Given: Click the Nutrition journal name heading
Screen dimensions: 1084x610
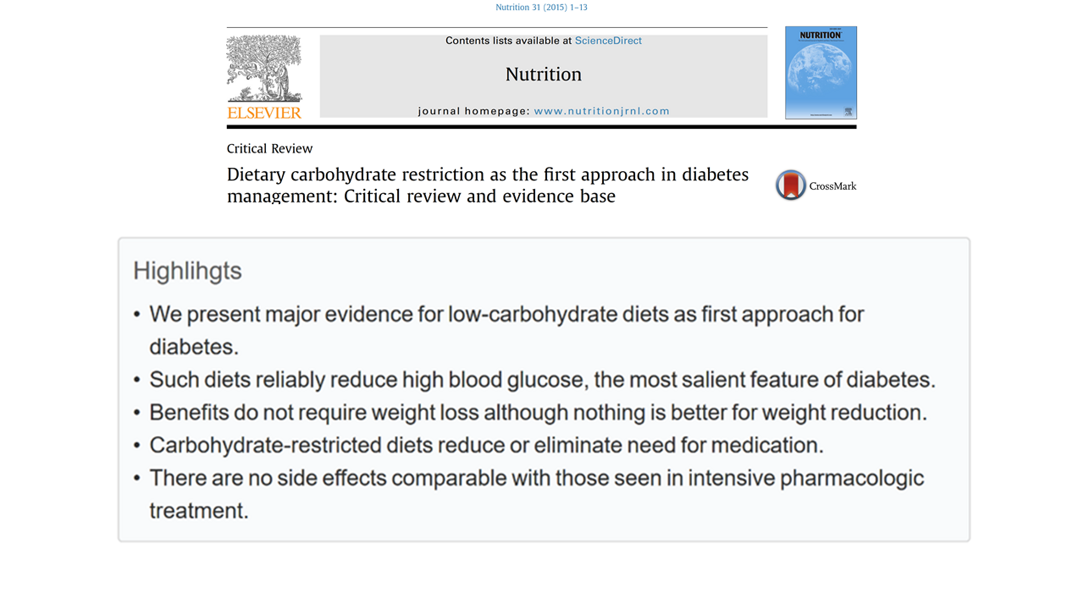Looking at the screenshot, I should click(x=543, y=75).
